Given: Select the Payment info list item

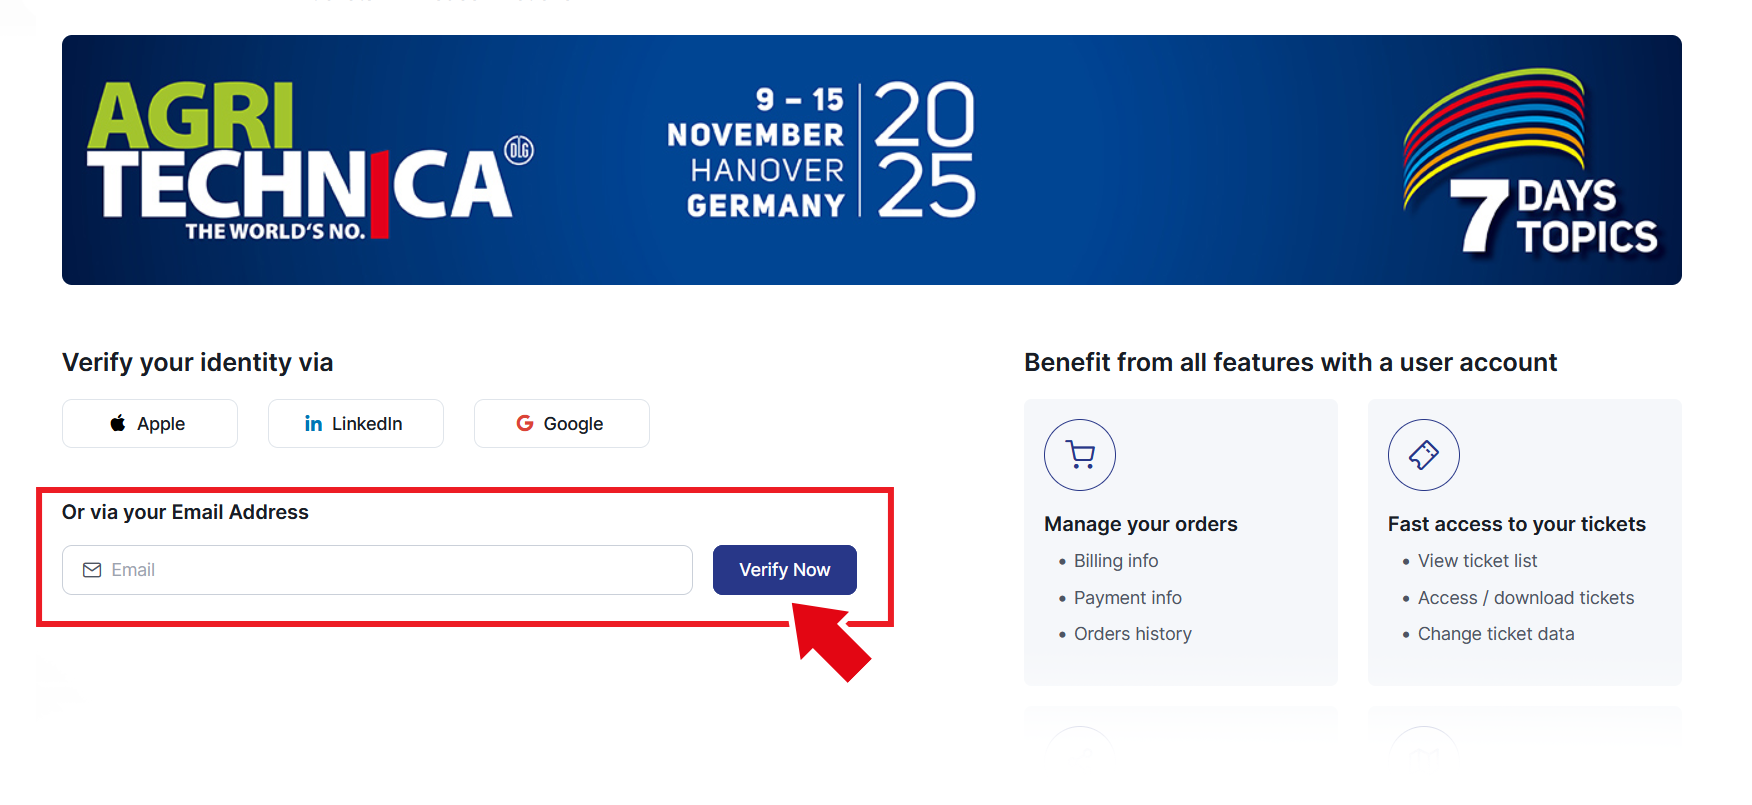Looking at the screenshot, I should [x=1127, y=598].
